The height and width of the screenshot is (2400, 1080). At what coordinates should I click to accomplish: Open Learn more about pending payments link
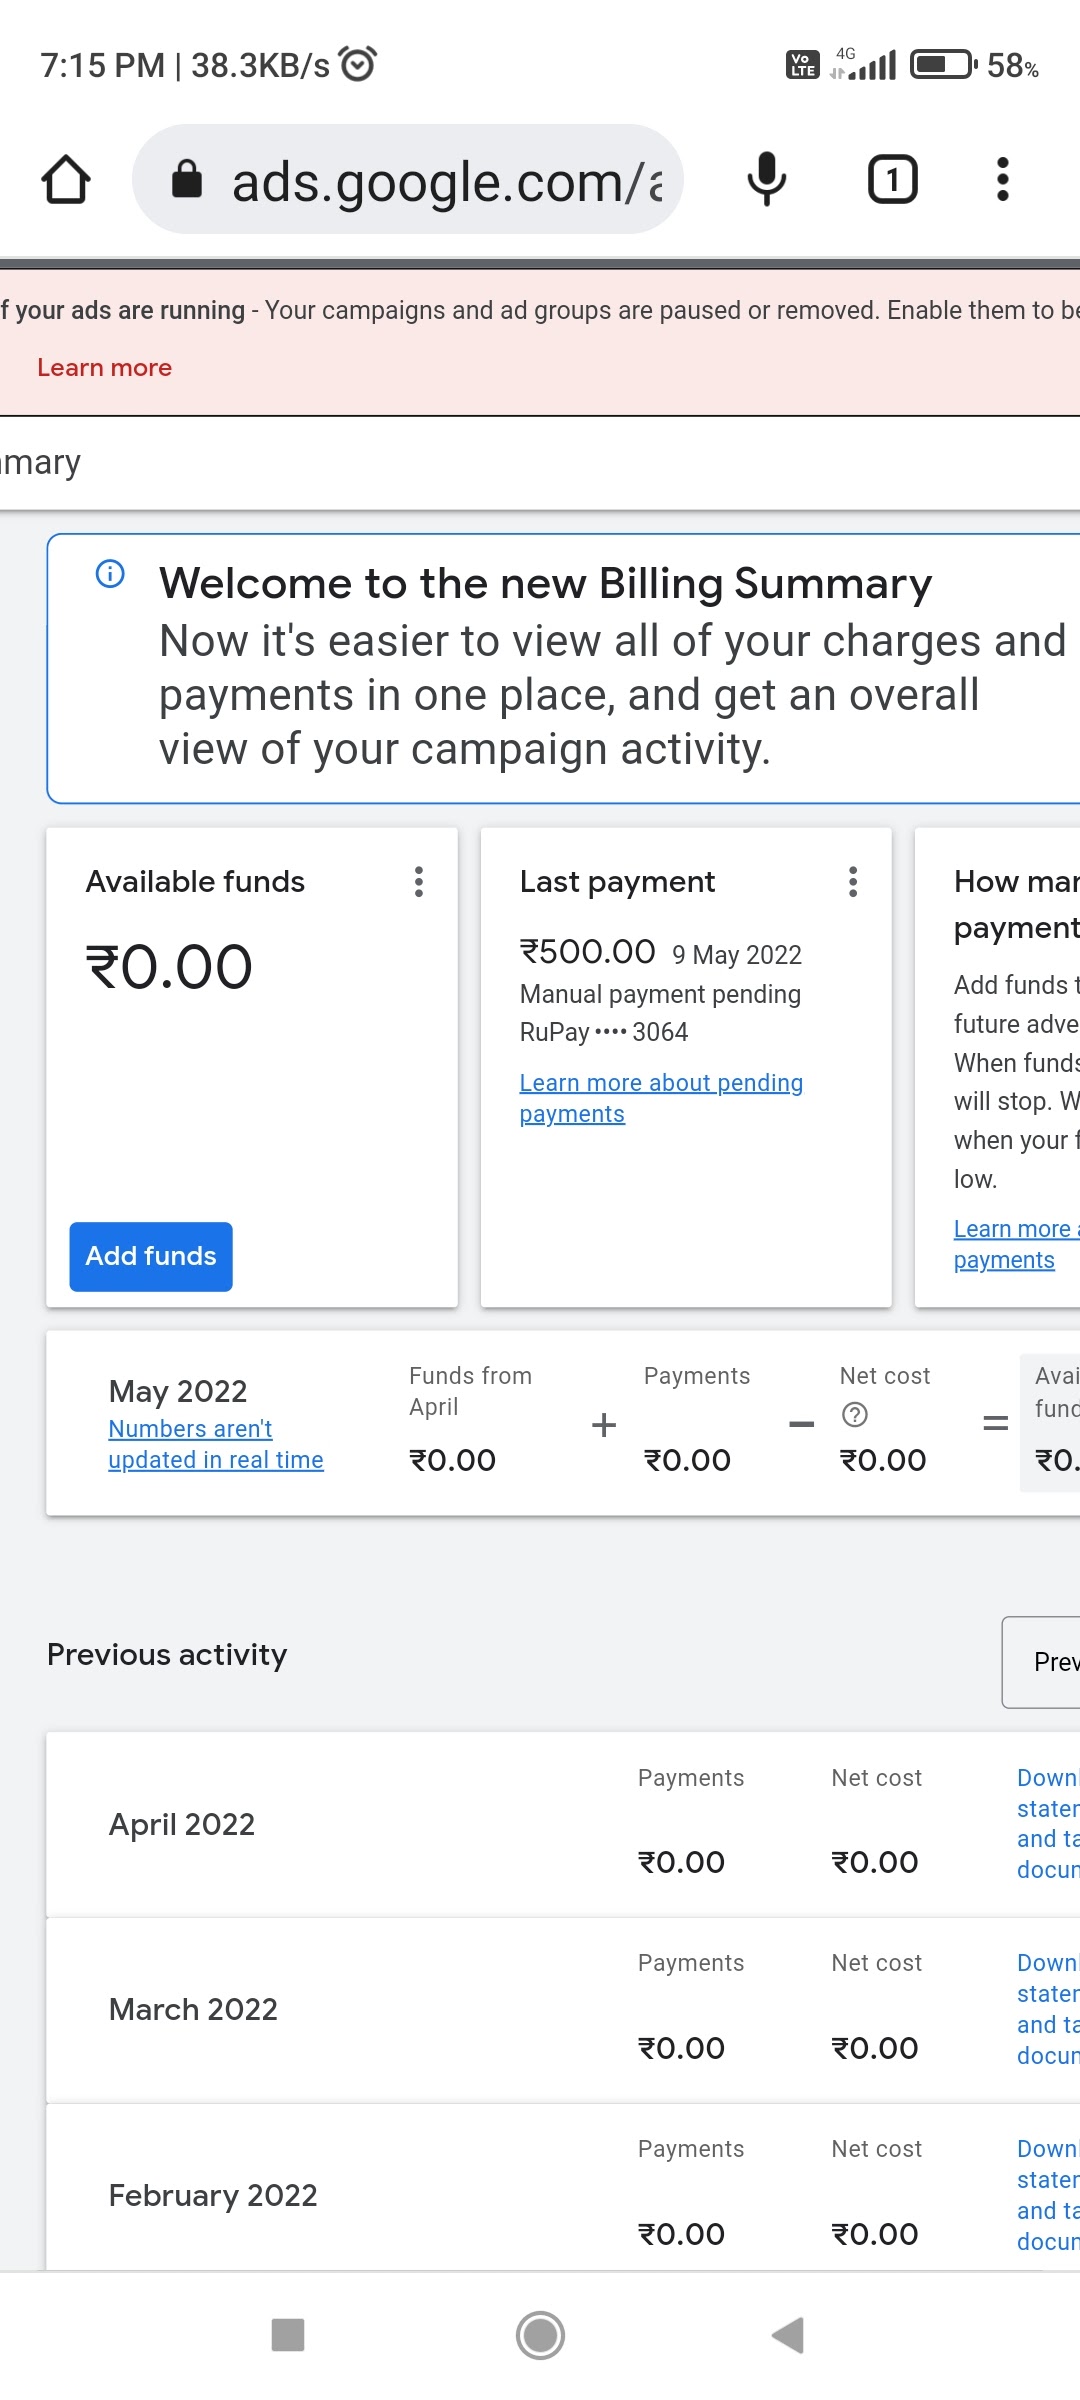click(660, 1098)
